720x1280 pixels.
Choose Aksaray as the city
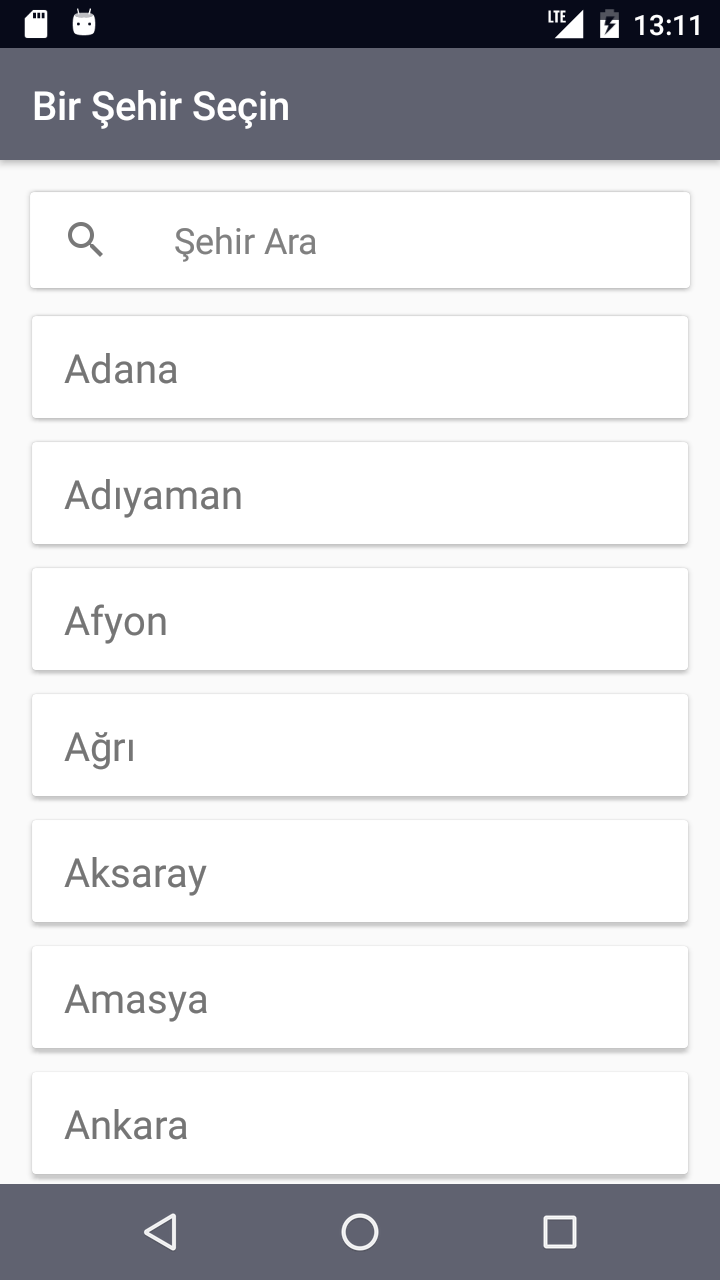[x=360, y=871]
